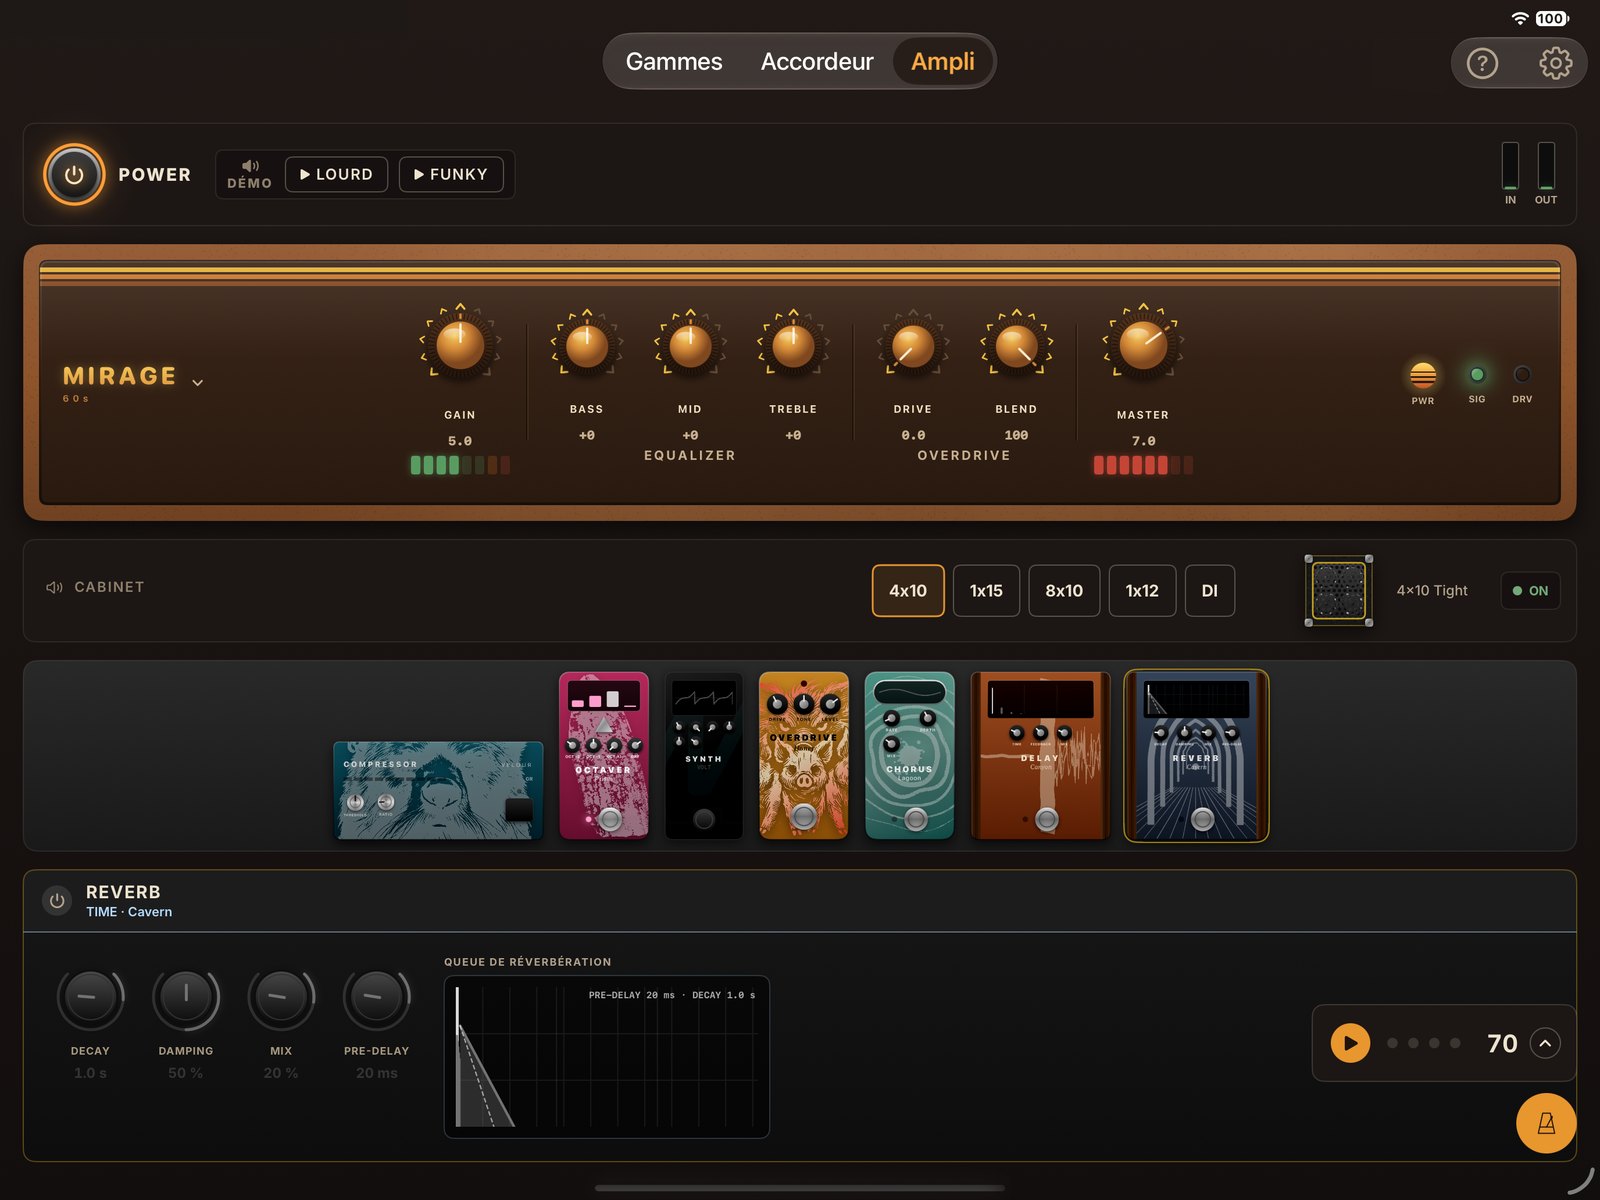
Task: Select the Octaver pedal
Action: click(x=604, y=755)
